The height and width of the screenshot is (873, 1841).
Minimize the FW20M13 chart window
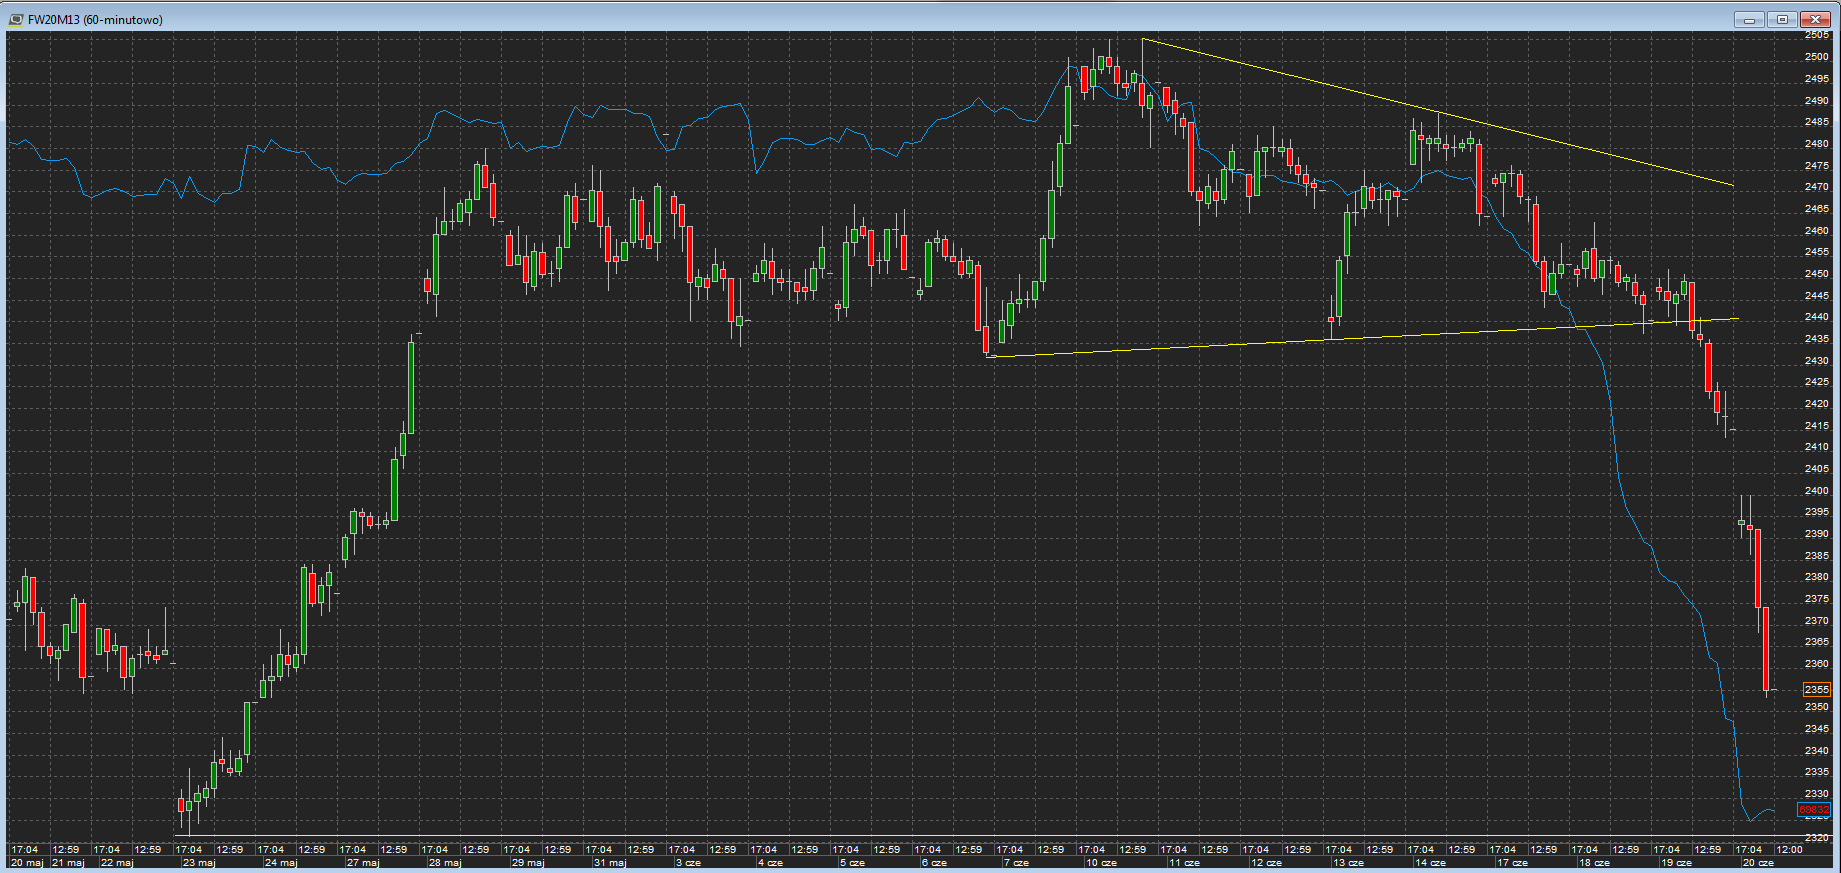1750,19
